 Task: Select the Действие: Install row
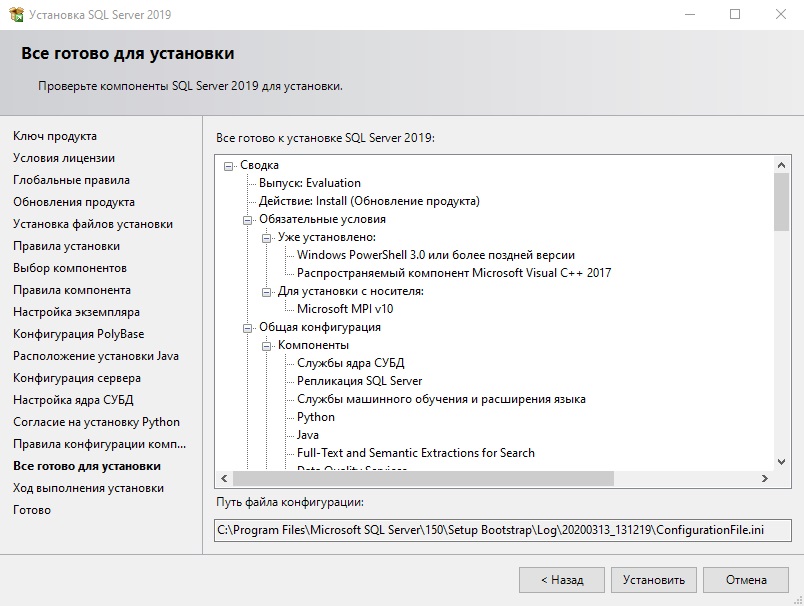(369, 201)
